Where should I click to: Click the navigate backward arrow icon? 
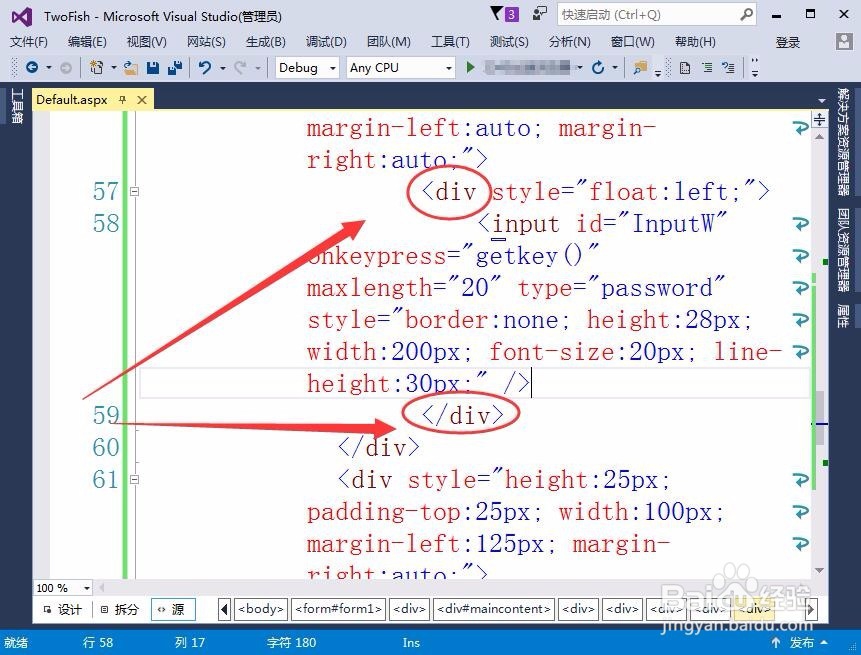[32, 68]
